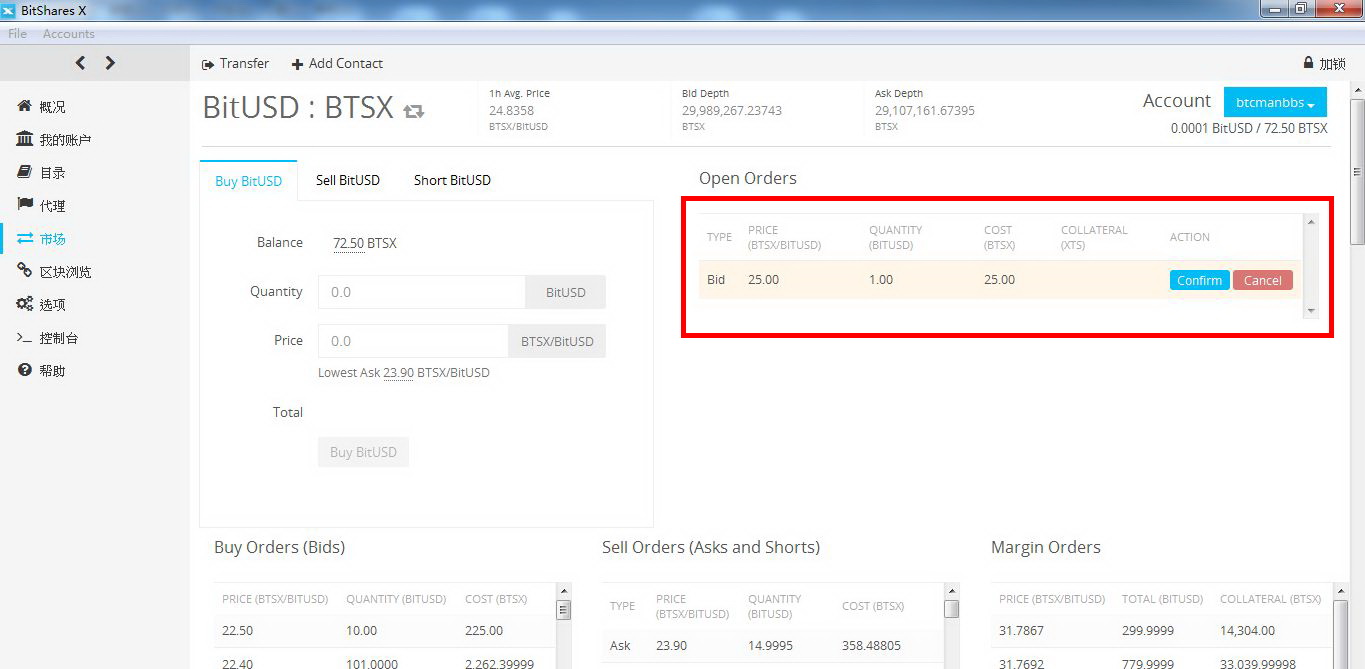Click Open Orders scrollbar up arrow

click(1311, 221)
